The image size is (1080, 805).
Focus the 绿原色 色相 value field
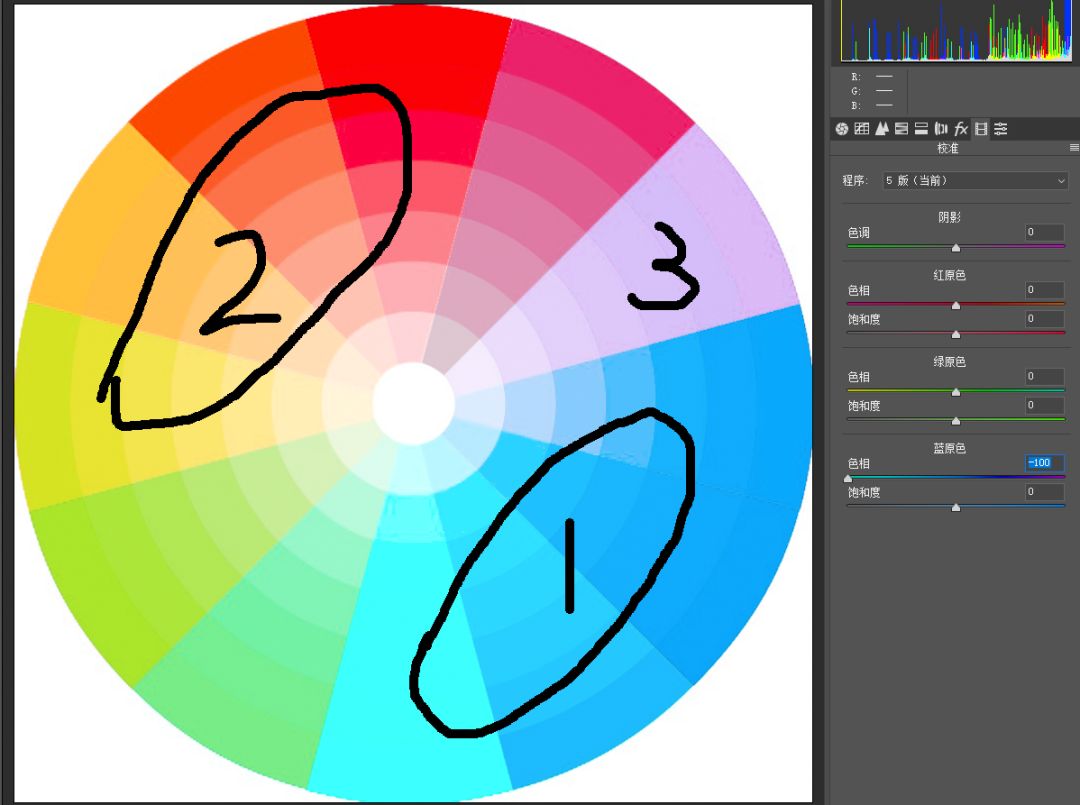pyautogui.click(x=1044, y=377)
